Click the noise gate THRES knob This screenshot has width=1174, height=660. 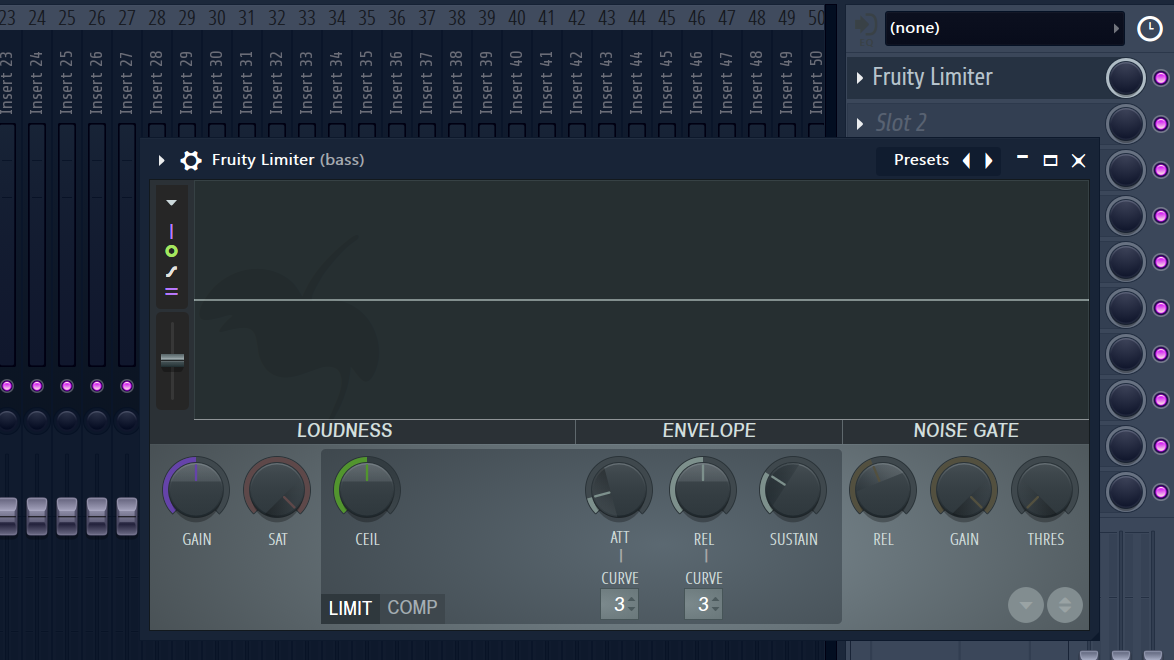(1045, 490)
